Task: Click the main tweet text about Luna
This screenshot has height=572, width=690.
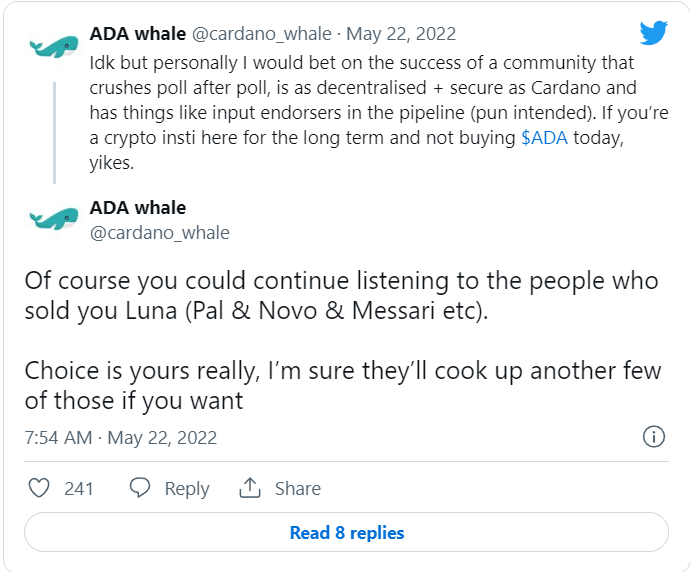Action: pyautogui.click(x=343, y=340)
